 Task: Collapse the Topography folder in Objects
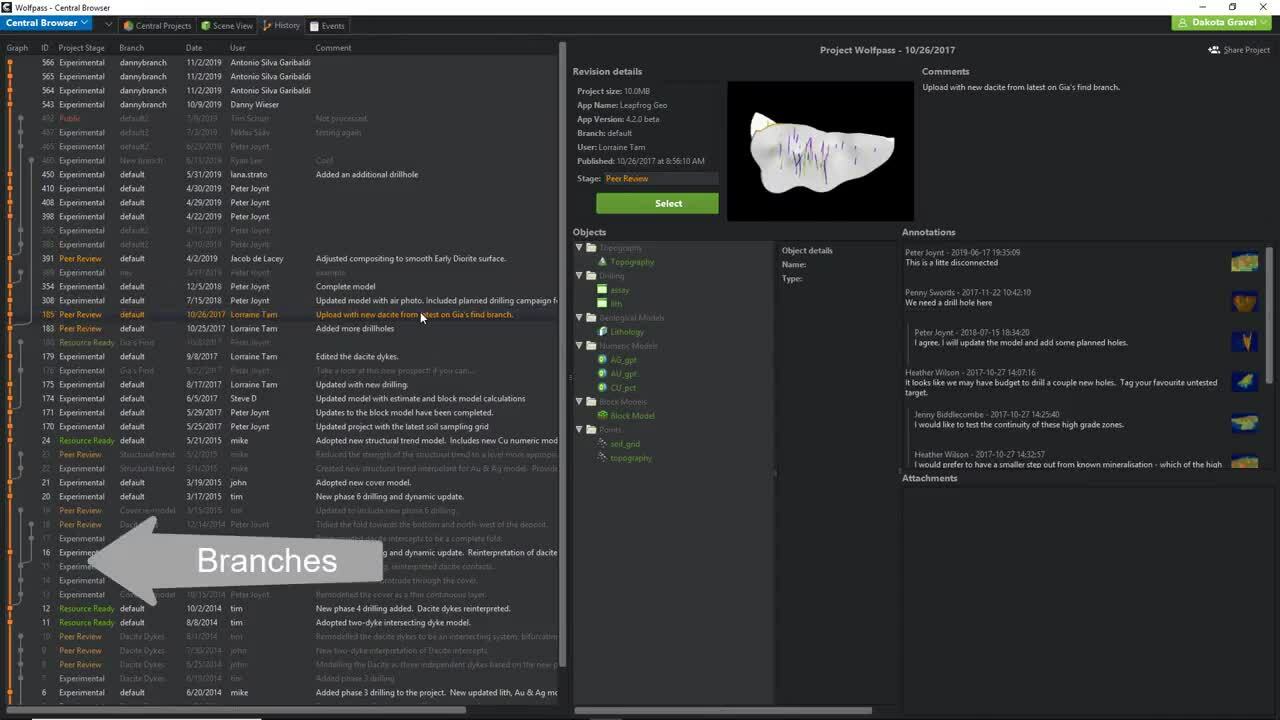579,248
